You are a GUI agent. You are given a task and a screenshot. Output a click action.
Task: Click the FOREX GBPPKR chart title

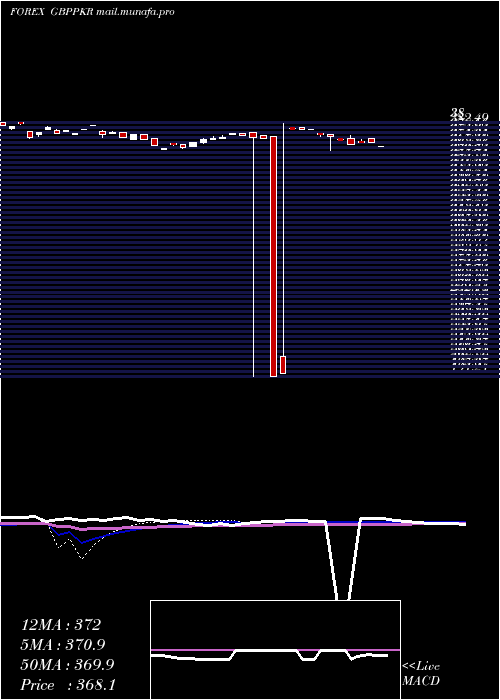(92, 12)
